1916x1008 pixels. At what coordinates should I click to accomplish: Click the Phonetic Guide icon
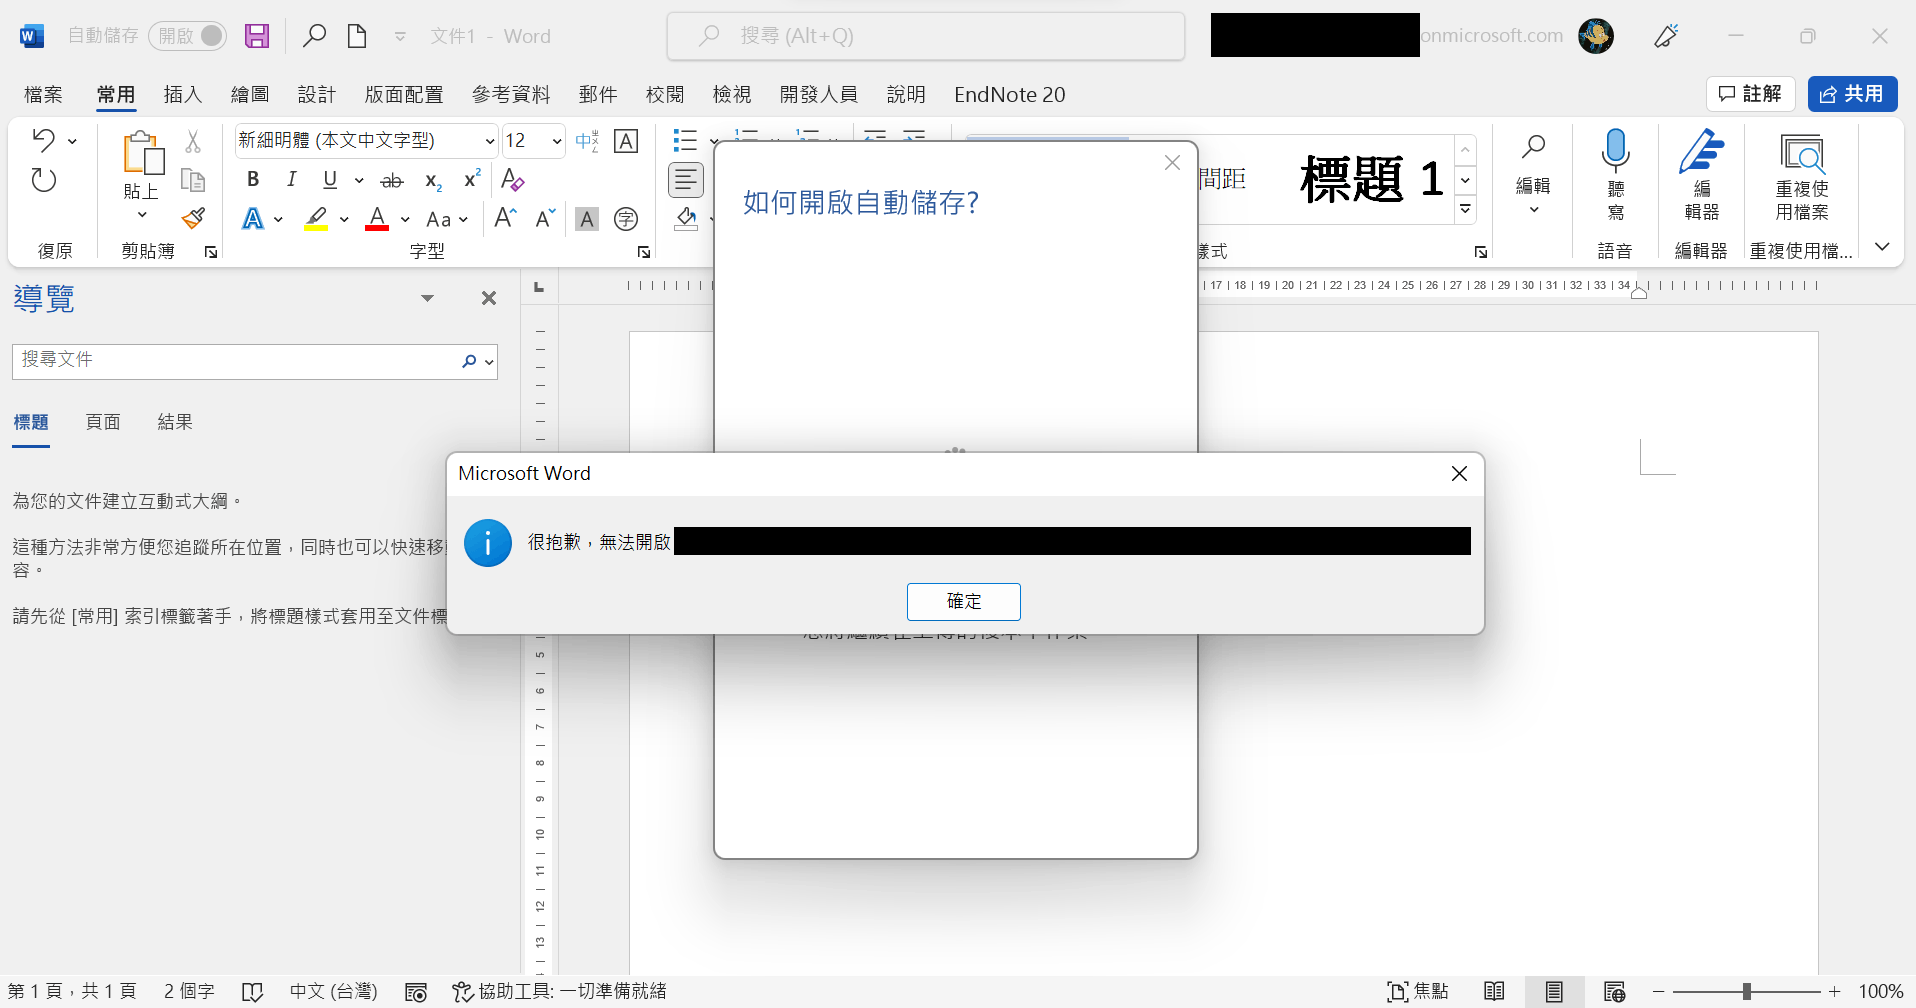click(x=587, y=141)
